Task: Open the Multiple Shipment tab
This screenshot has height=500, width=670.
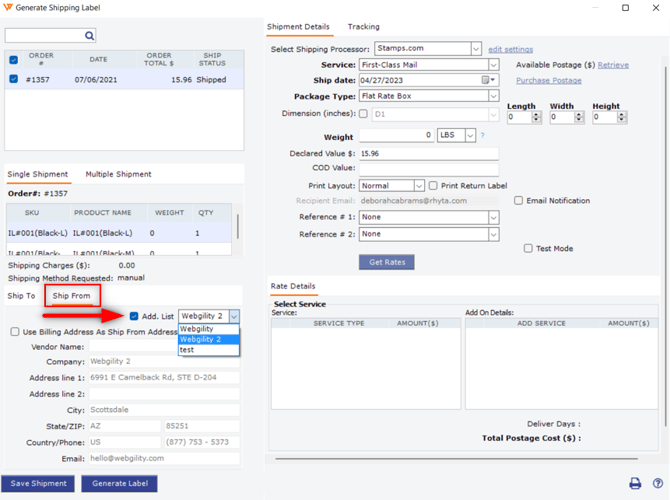Action: pos(118,174)
